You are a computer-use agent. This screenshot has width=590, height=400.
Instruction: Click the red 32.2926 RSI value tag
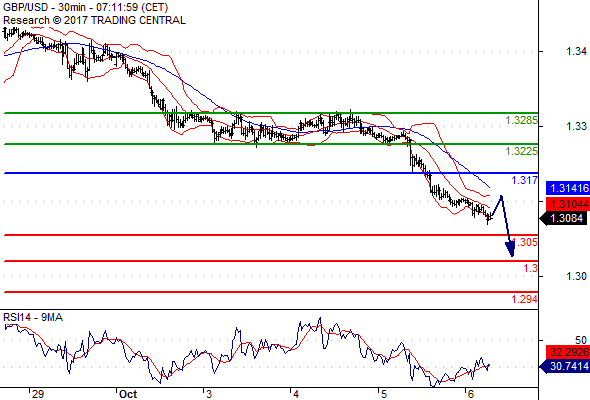tap(568, 352)
